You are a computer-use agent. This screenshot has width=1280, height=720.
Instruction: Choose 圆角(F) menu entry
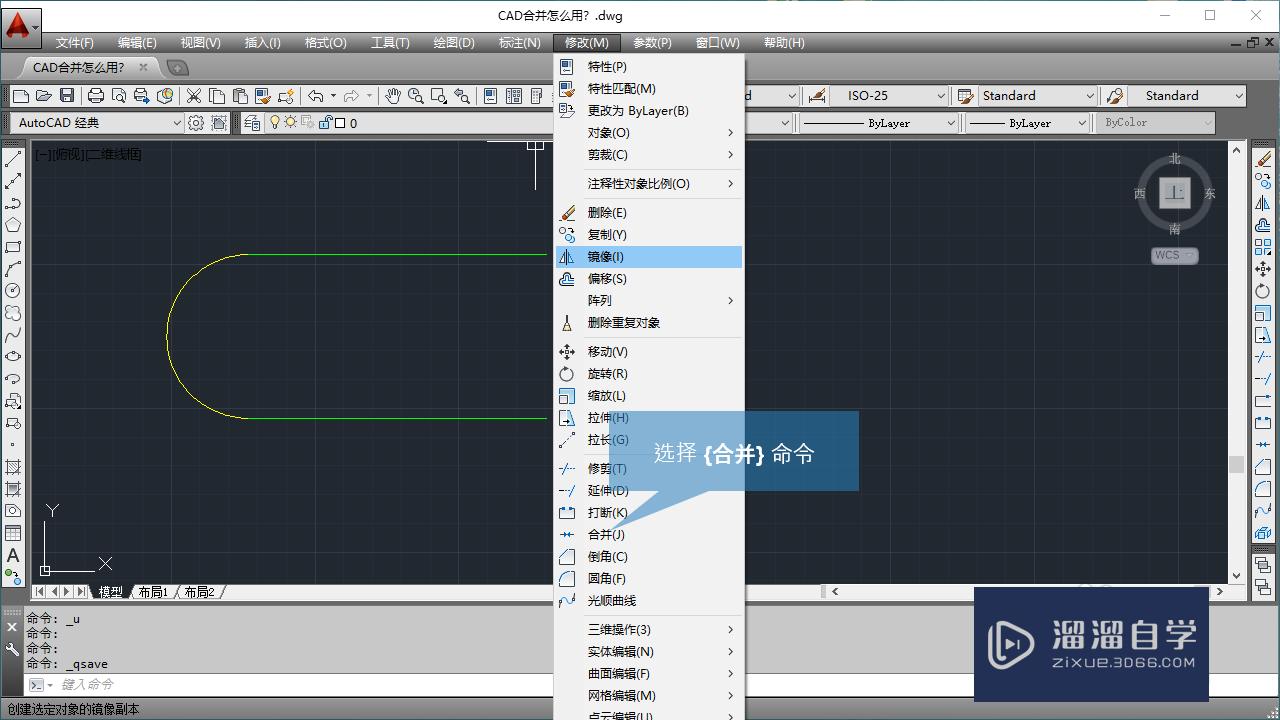pos(649,579)
